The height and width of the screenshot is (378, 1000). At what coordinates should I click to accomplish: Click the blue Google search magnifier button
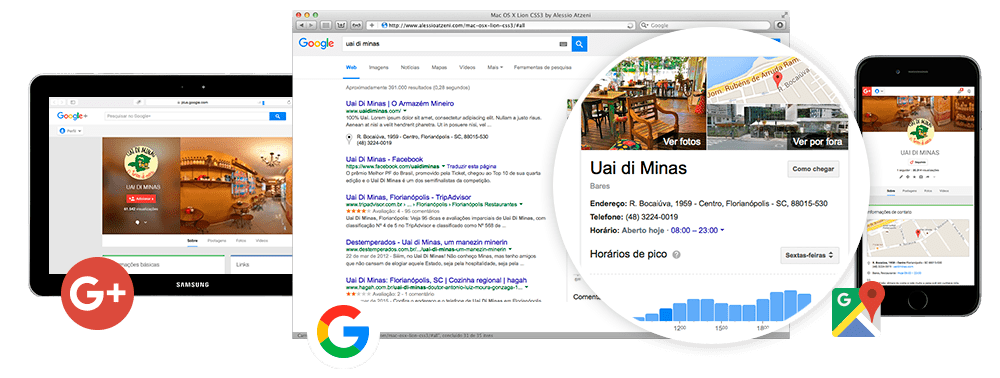579,44
